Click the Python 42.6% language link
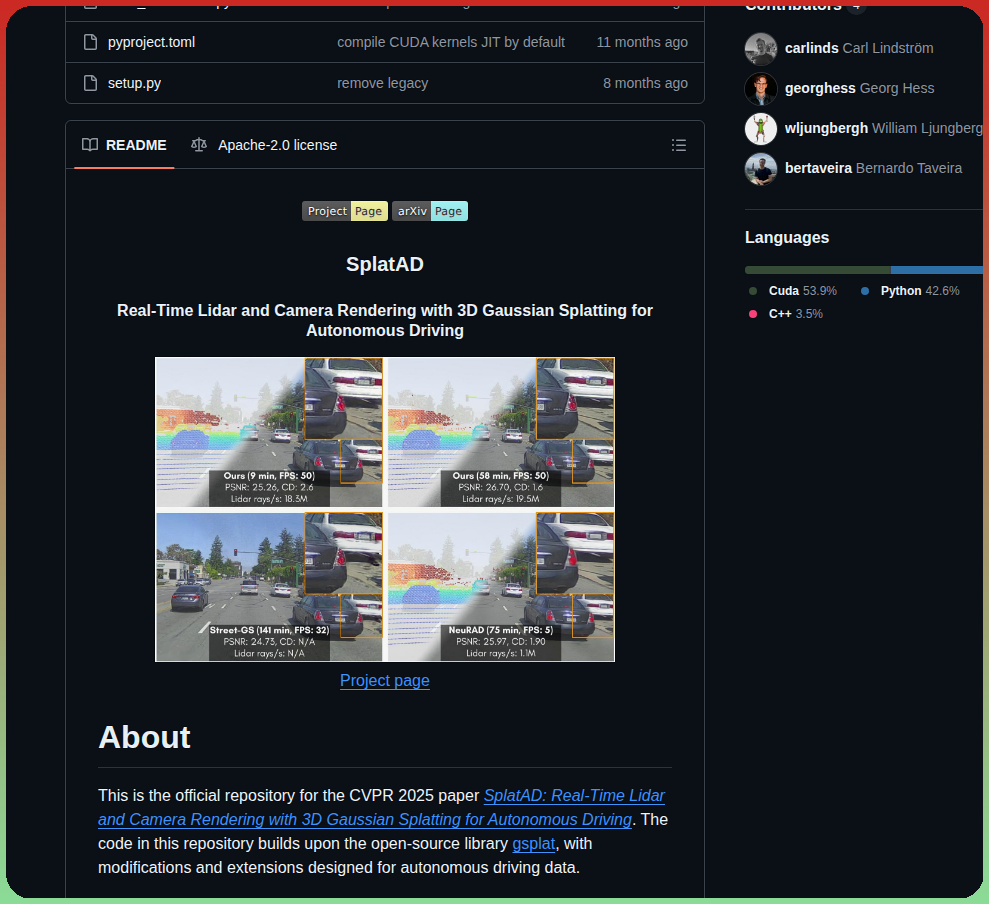Screen dimensions: 989x904 tap(910, 291)
